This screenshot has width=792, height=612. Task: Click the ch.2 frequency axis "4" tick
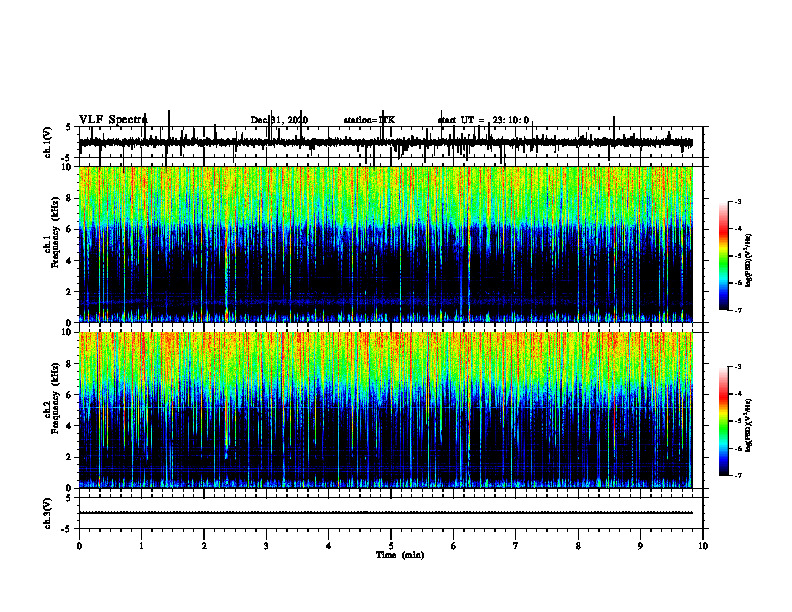[70, 426]
